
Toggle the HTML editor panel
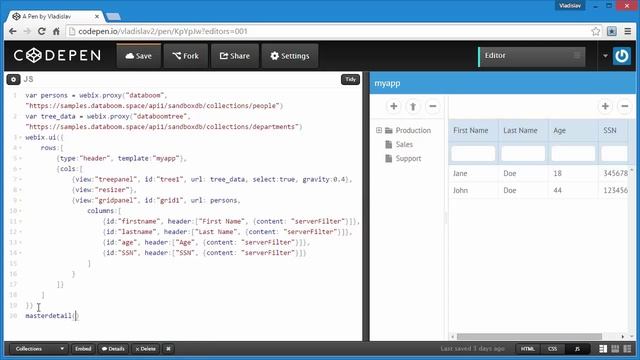pos(527,349)
